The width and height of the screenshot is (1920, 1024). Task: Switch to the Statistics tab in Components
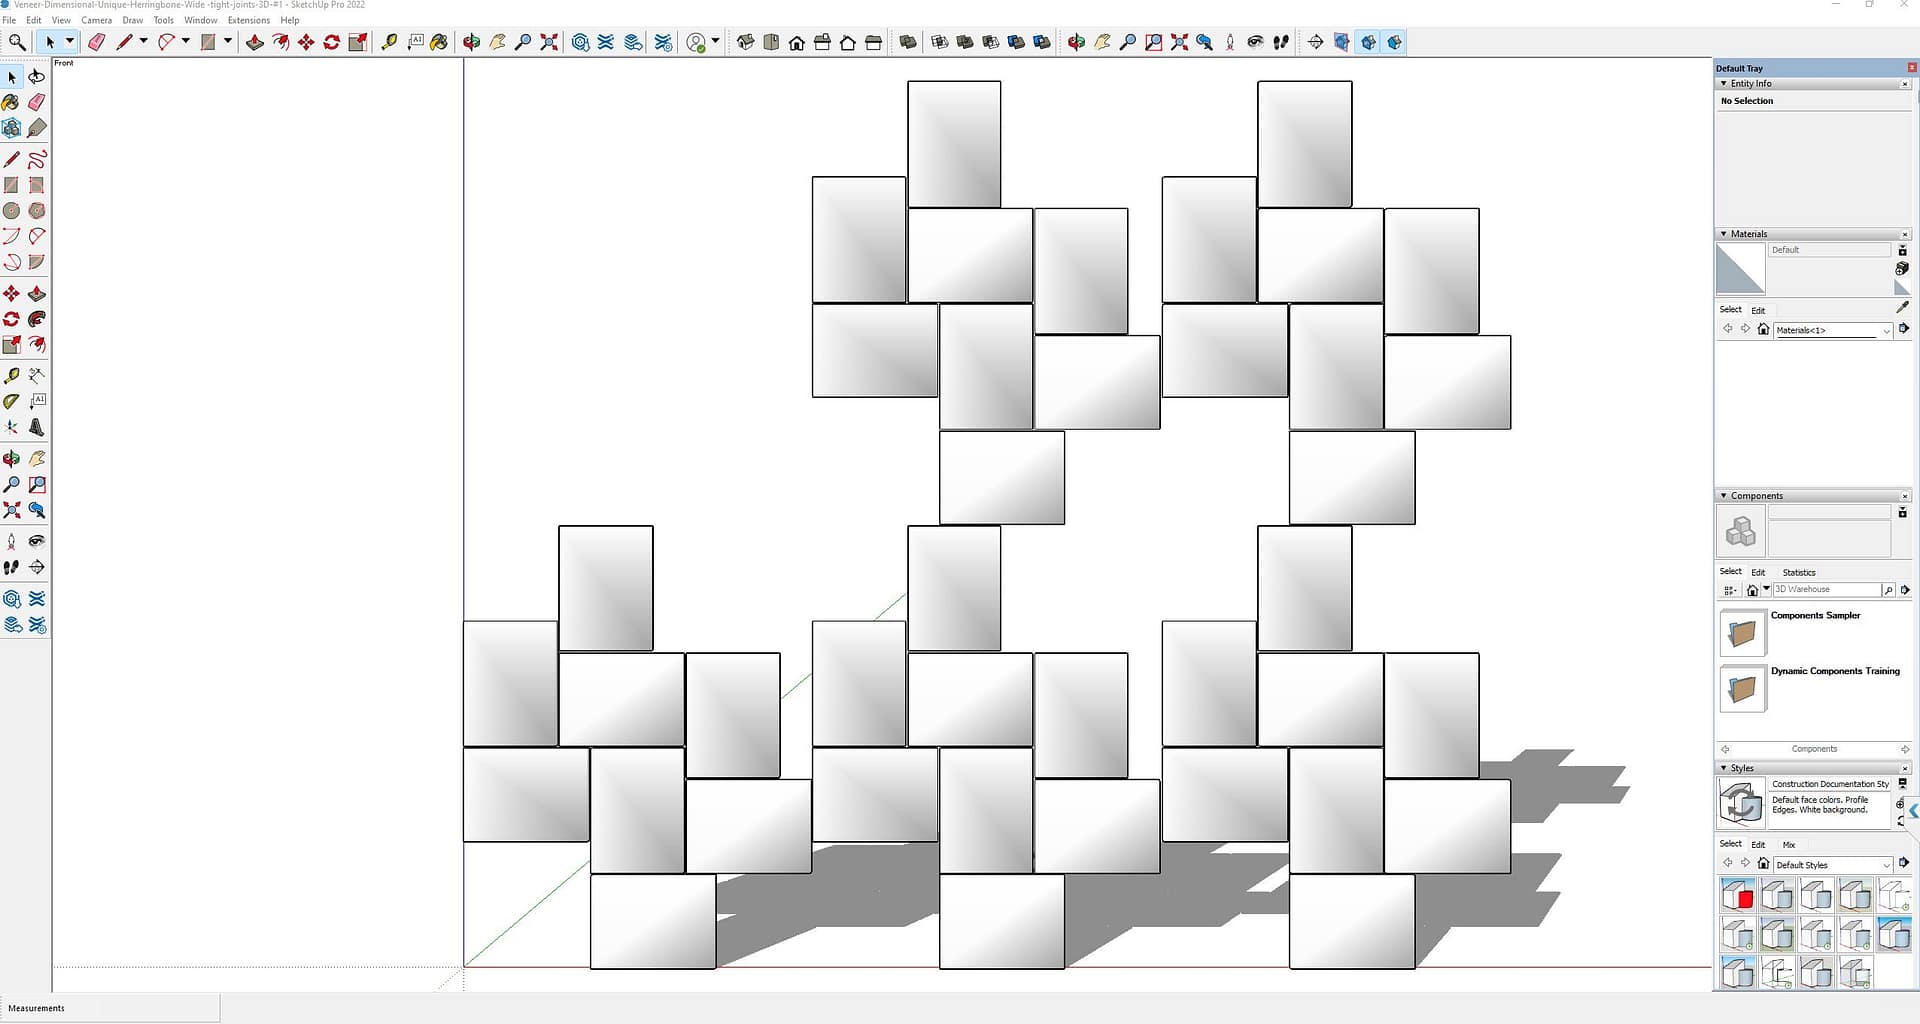pos(1798,572)
